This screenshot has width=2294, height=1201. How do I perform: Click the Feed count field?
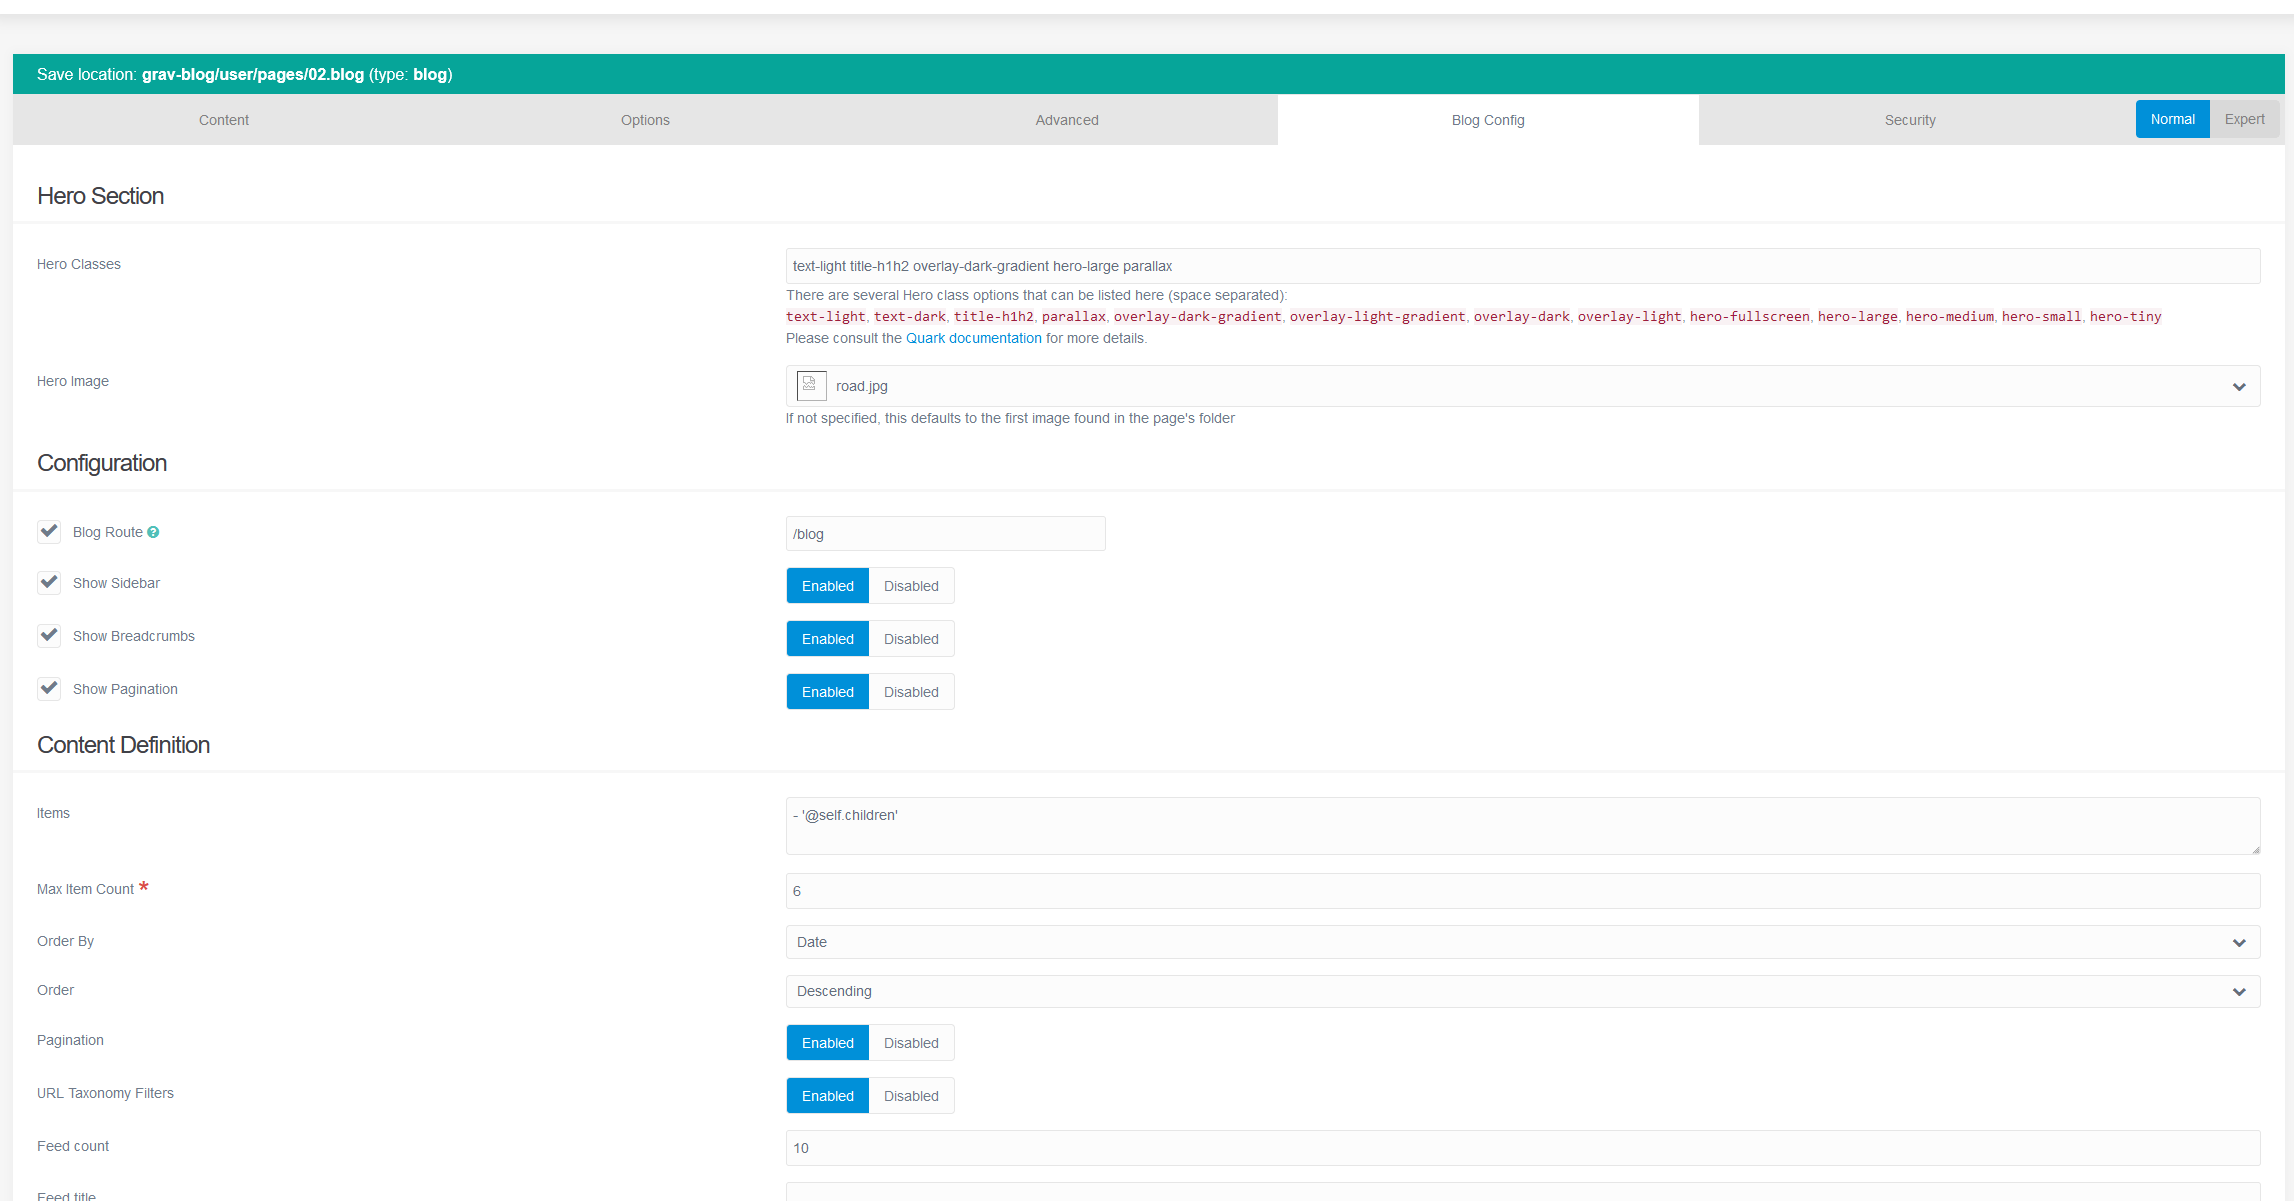(1522, 1148)
